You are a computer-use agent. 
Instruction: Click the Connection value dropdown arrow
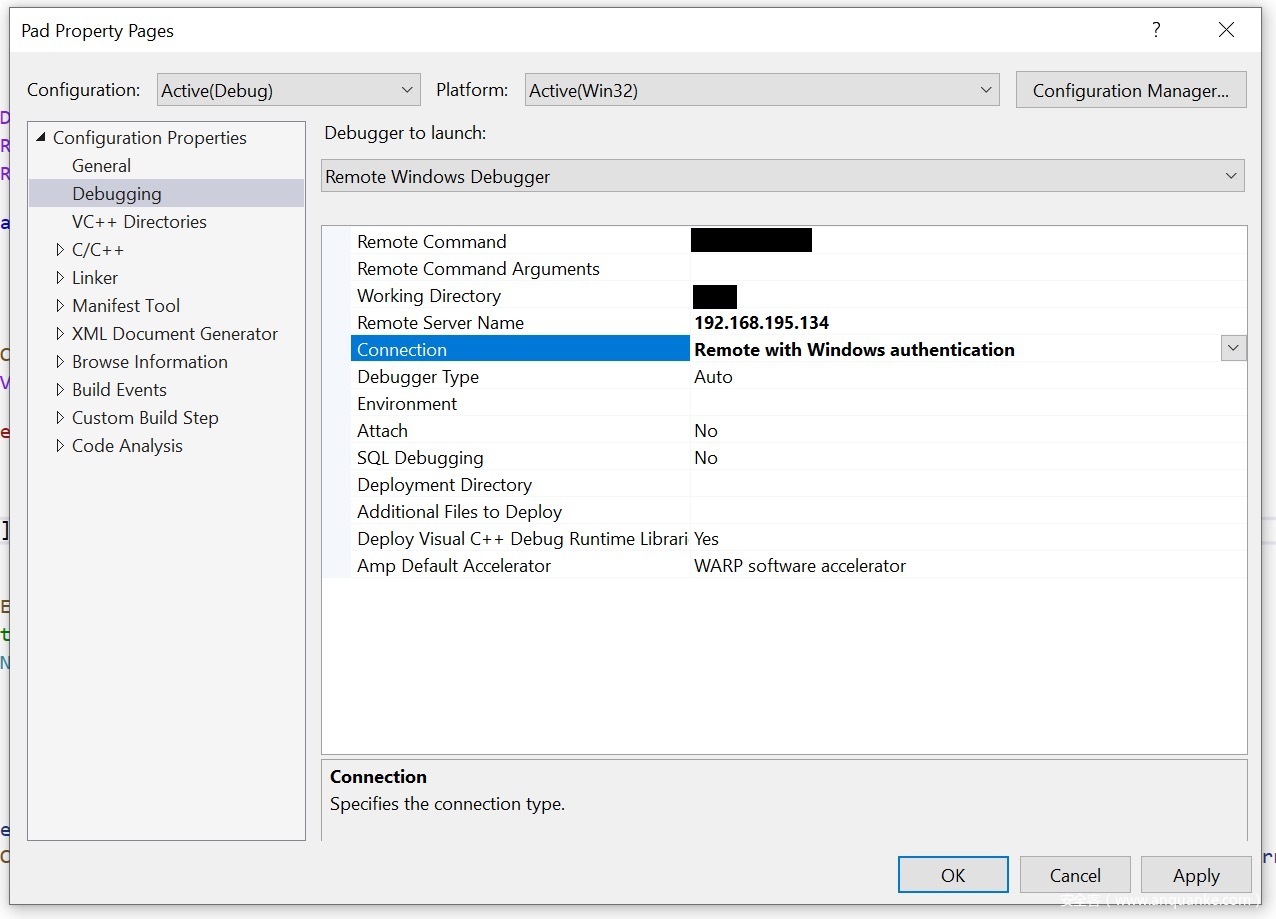pos(1233,348)
